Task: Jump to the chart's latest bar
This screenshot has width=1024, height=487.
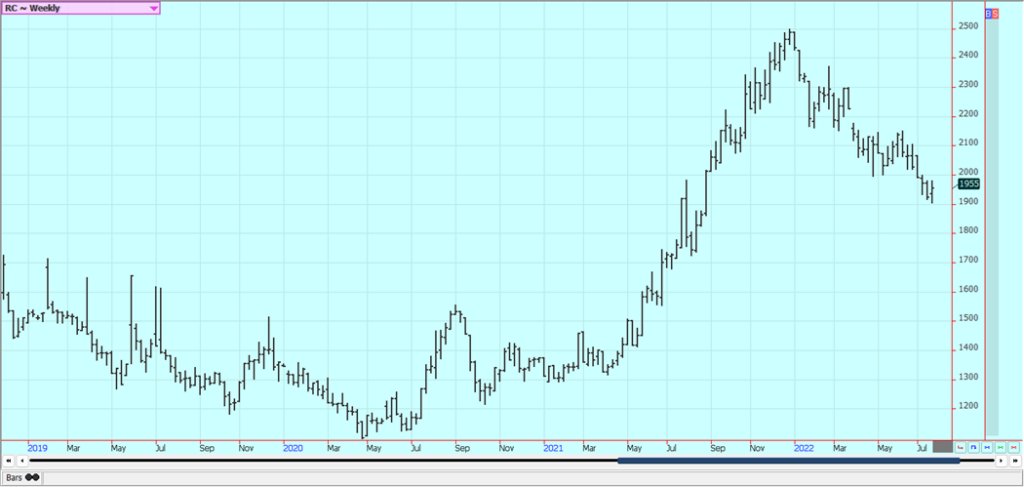Action: (1015, 461)
